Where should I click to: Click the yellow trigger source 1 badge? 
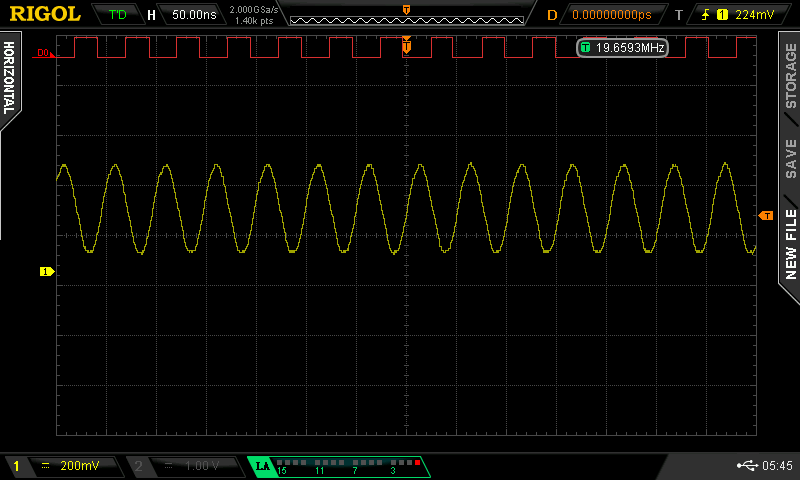coord(721,15)
